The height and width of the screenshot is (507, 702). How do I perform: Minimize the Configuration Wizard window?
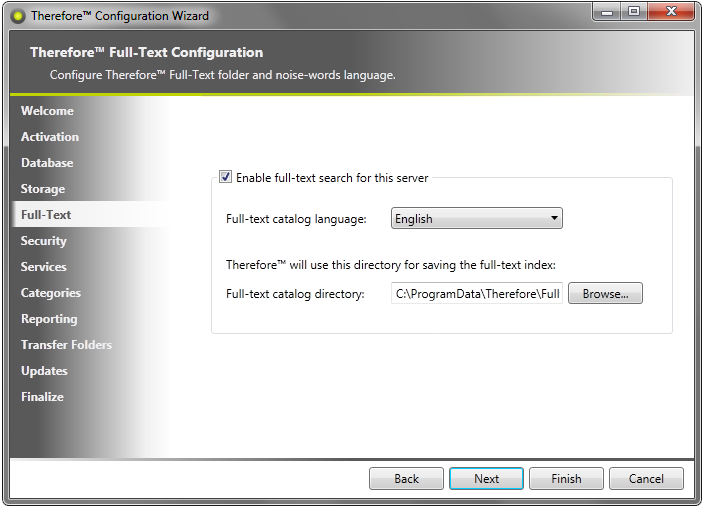point(607,12)
